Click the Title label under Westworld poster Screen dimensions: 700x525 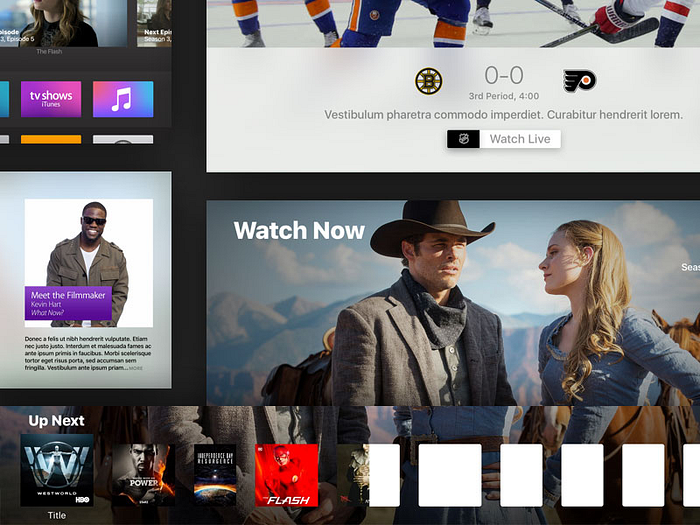pyautogui.click(x=57, y=515)
